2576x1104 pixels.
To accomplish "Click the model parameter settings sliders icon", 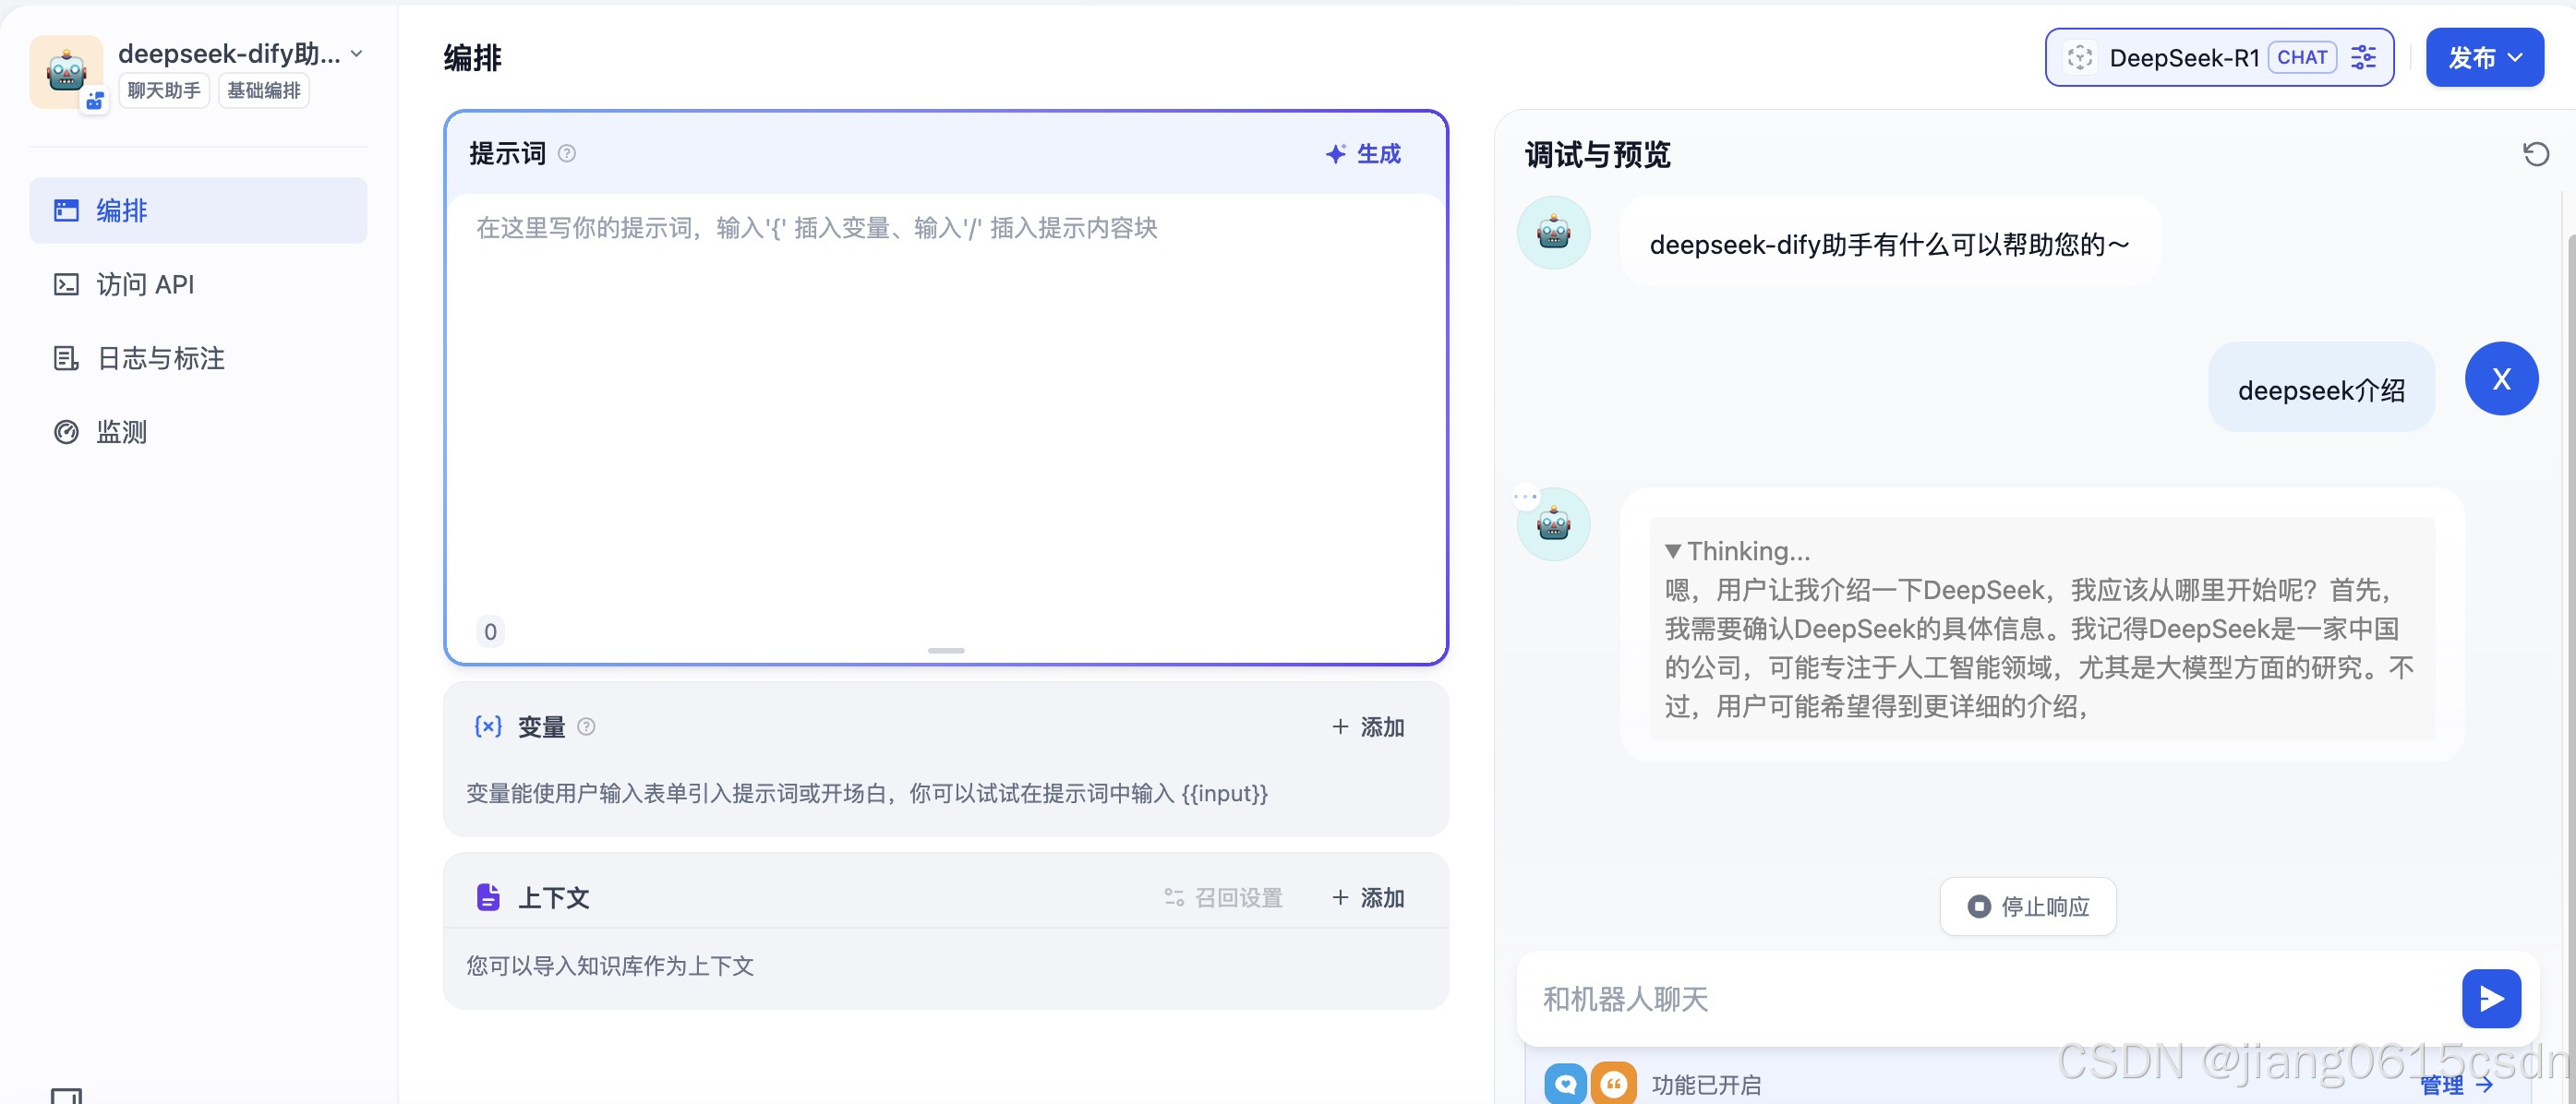I will click(2364, 58).
